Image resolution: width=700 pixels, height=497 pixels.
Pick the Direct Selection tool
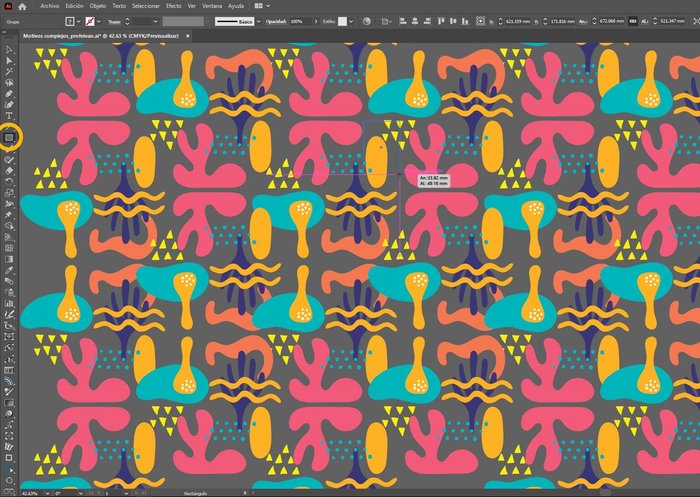(9, 60)
